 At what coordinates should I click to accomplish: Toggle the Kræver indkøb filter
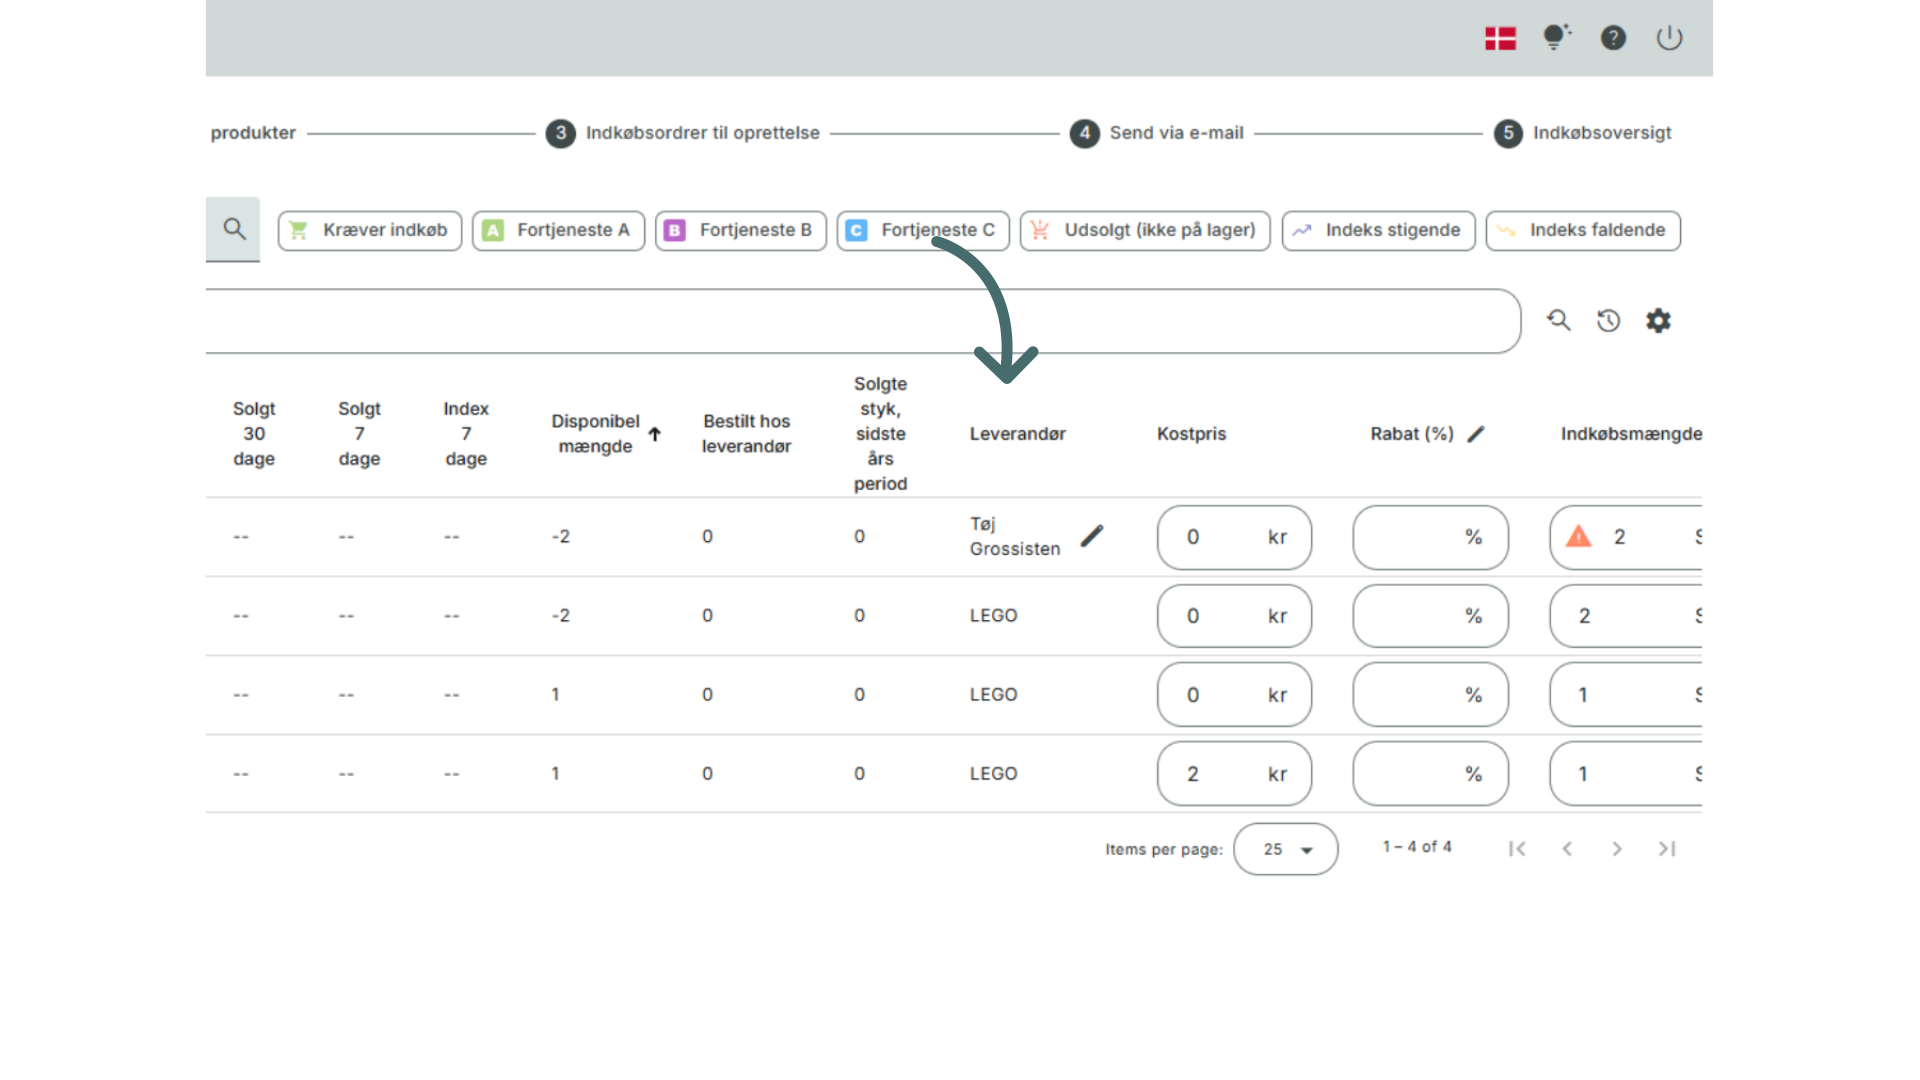click(x=370, y=230)
